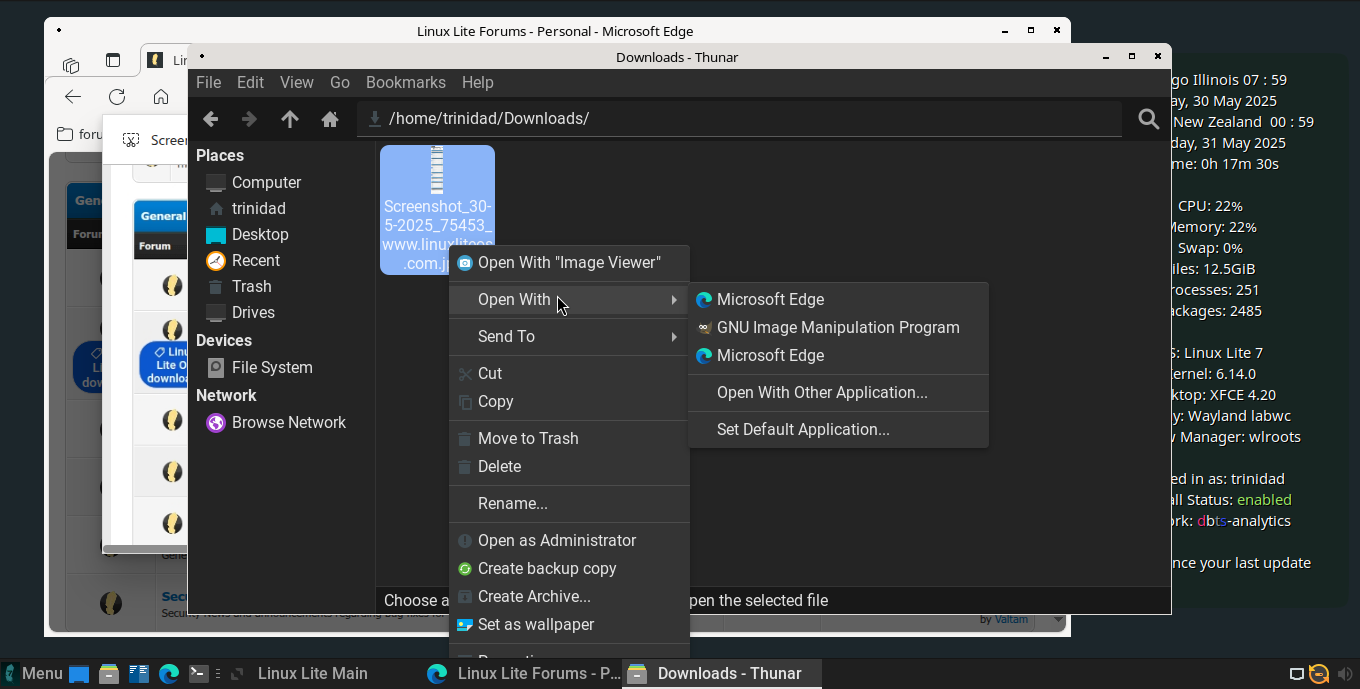Open the Edit menu in Thunar
The height and width of the screenshot is (689, 1360).
[250, 83]
